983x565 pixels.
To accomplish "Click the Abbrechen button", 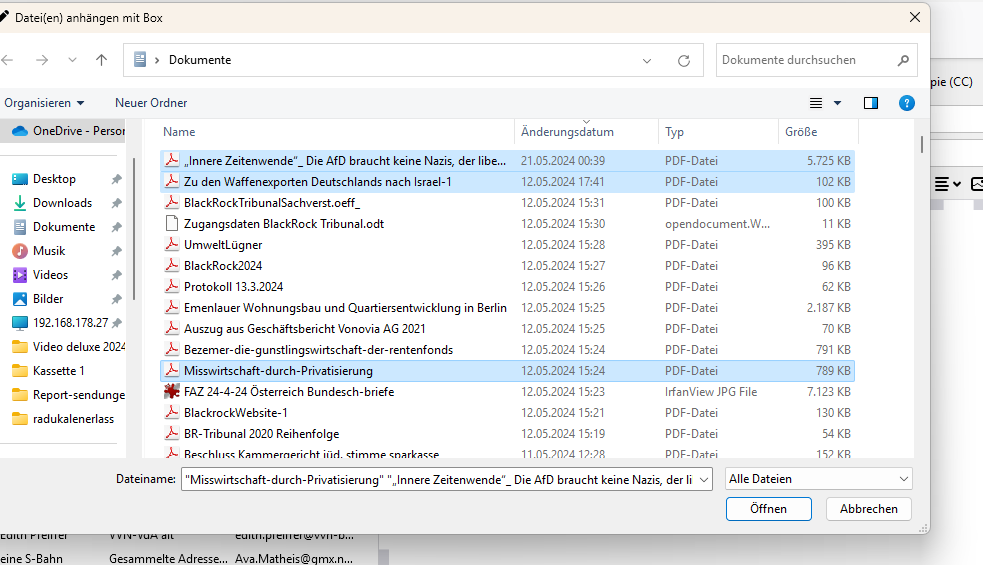I will (868, 509).
